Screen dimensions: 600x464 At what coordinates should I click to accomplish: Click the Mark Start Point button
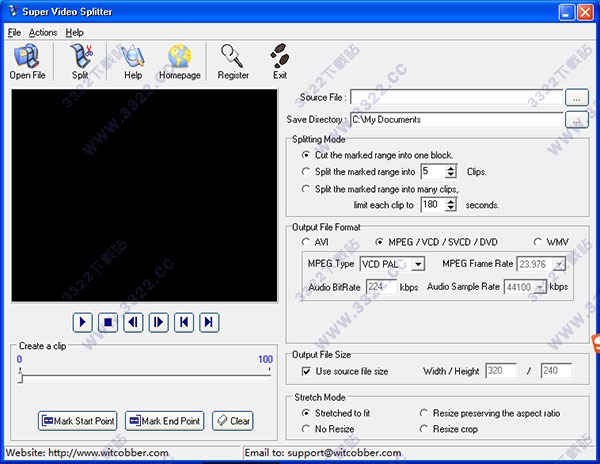[78, 421]
